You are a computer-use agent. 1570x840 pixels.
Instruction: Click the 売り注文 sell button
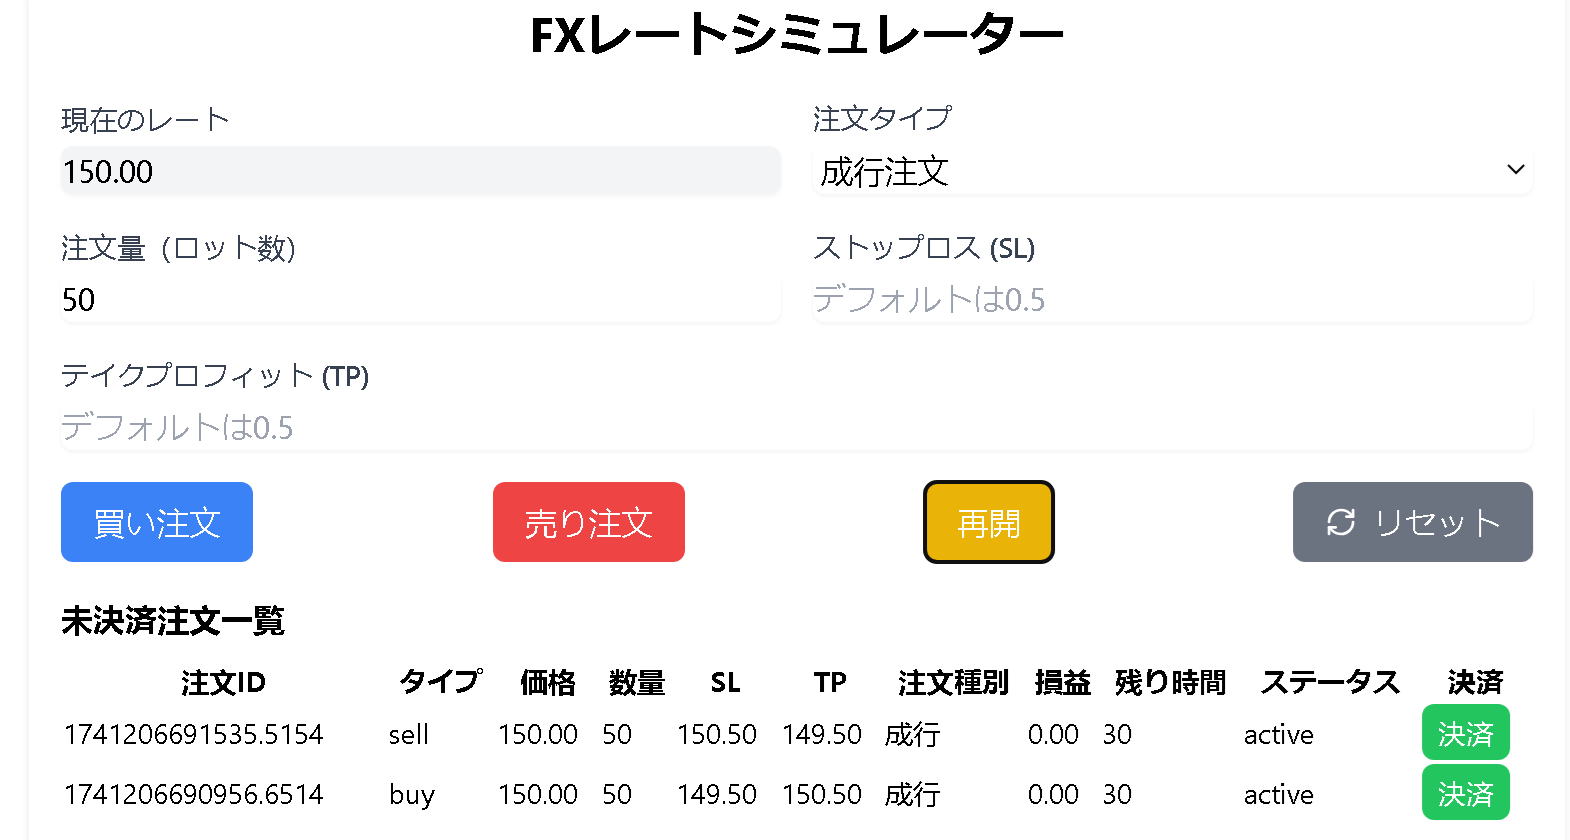point(588,522)
